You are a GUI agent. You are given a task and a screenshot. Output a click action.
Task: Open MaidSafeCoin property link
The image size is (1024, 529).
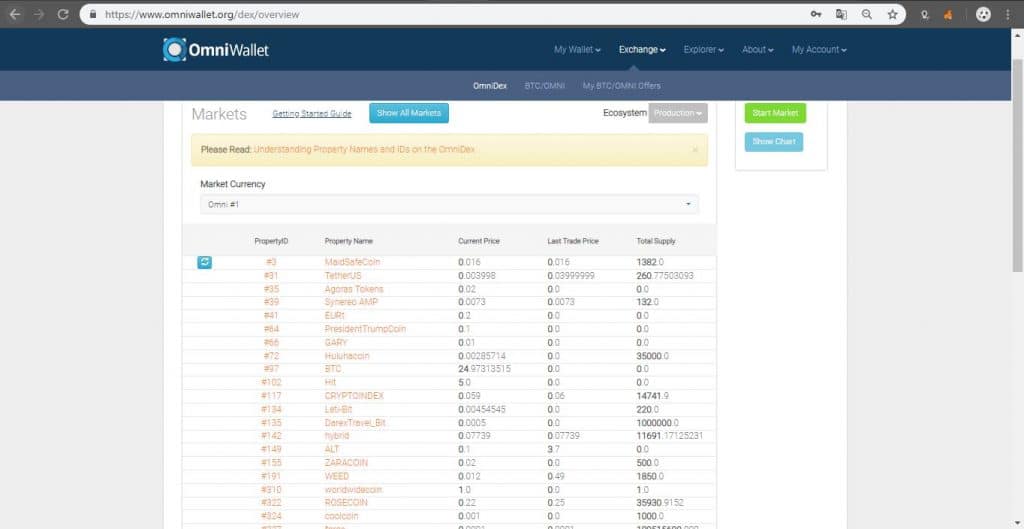point(353,262)
